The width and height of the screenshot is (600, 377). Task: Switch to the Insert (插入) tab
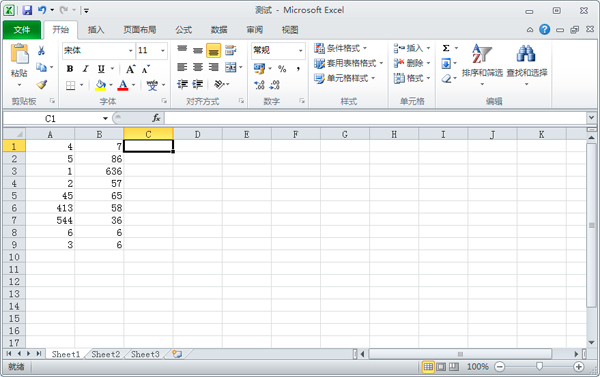tap(96, 29)
